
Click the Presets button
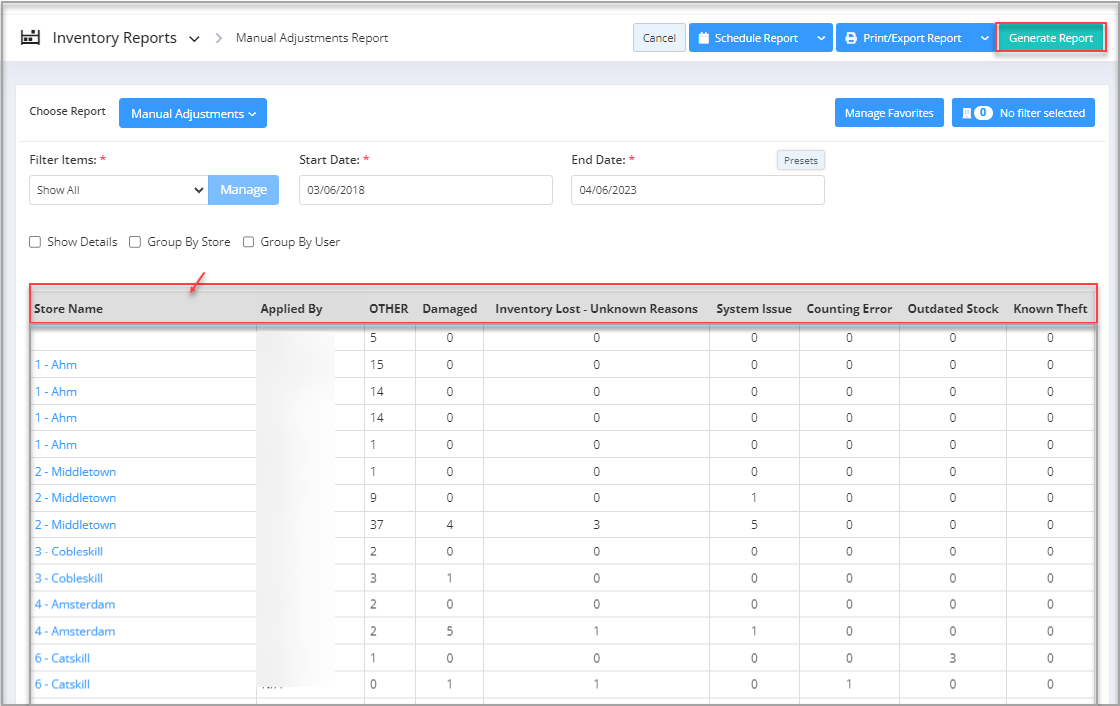pyautogui.click(x=801, y=160)
